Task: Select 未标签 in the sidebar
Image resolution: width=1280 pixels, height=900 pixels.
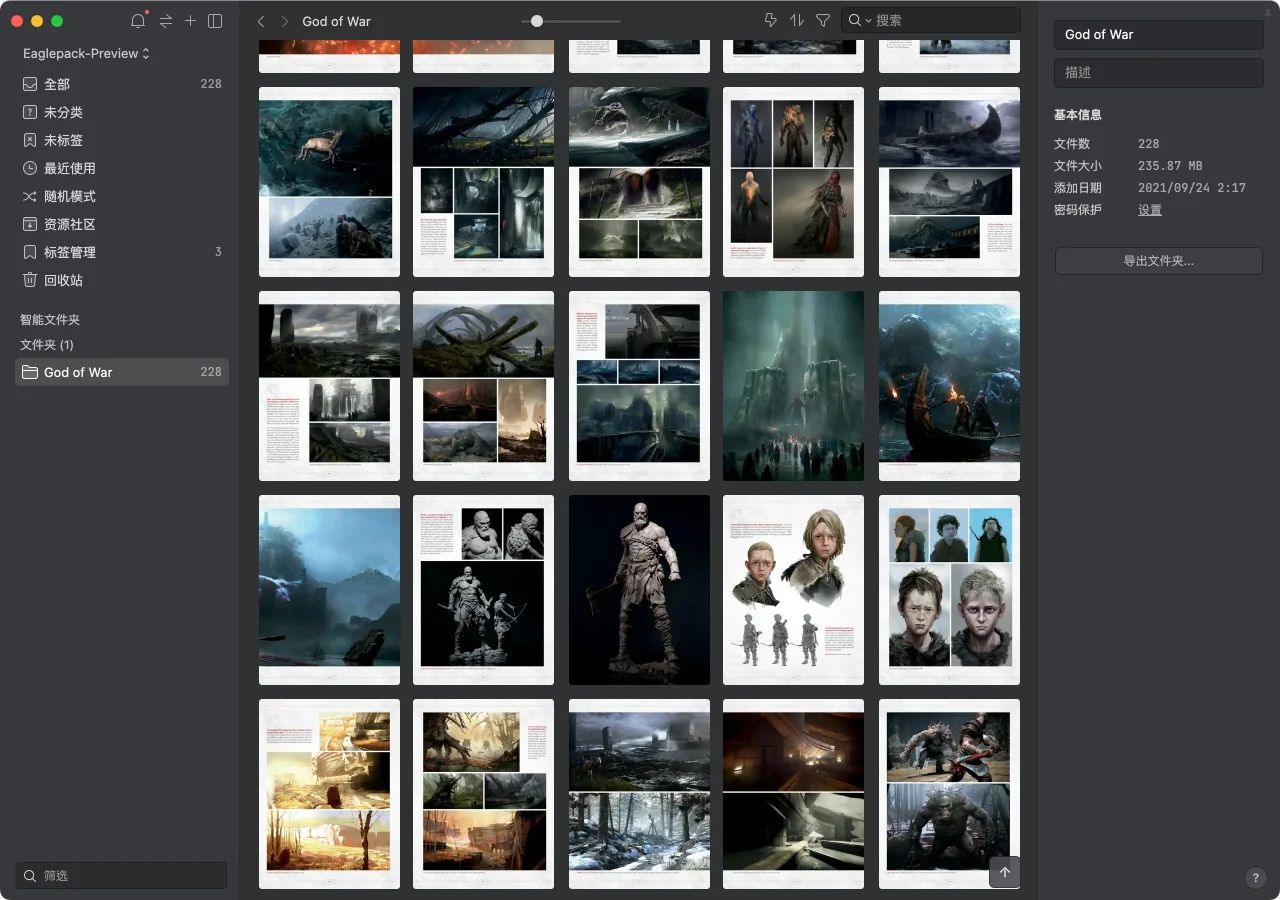Action: (x=122, y=140)
